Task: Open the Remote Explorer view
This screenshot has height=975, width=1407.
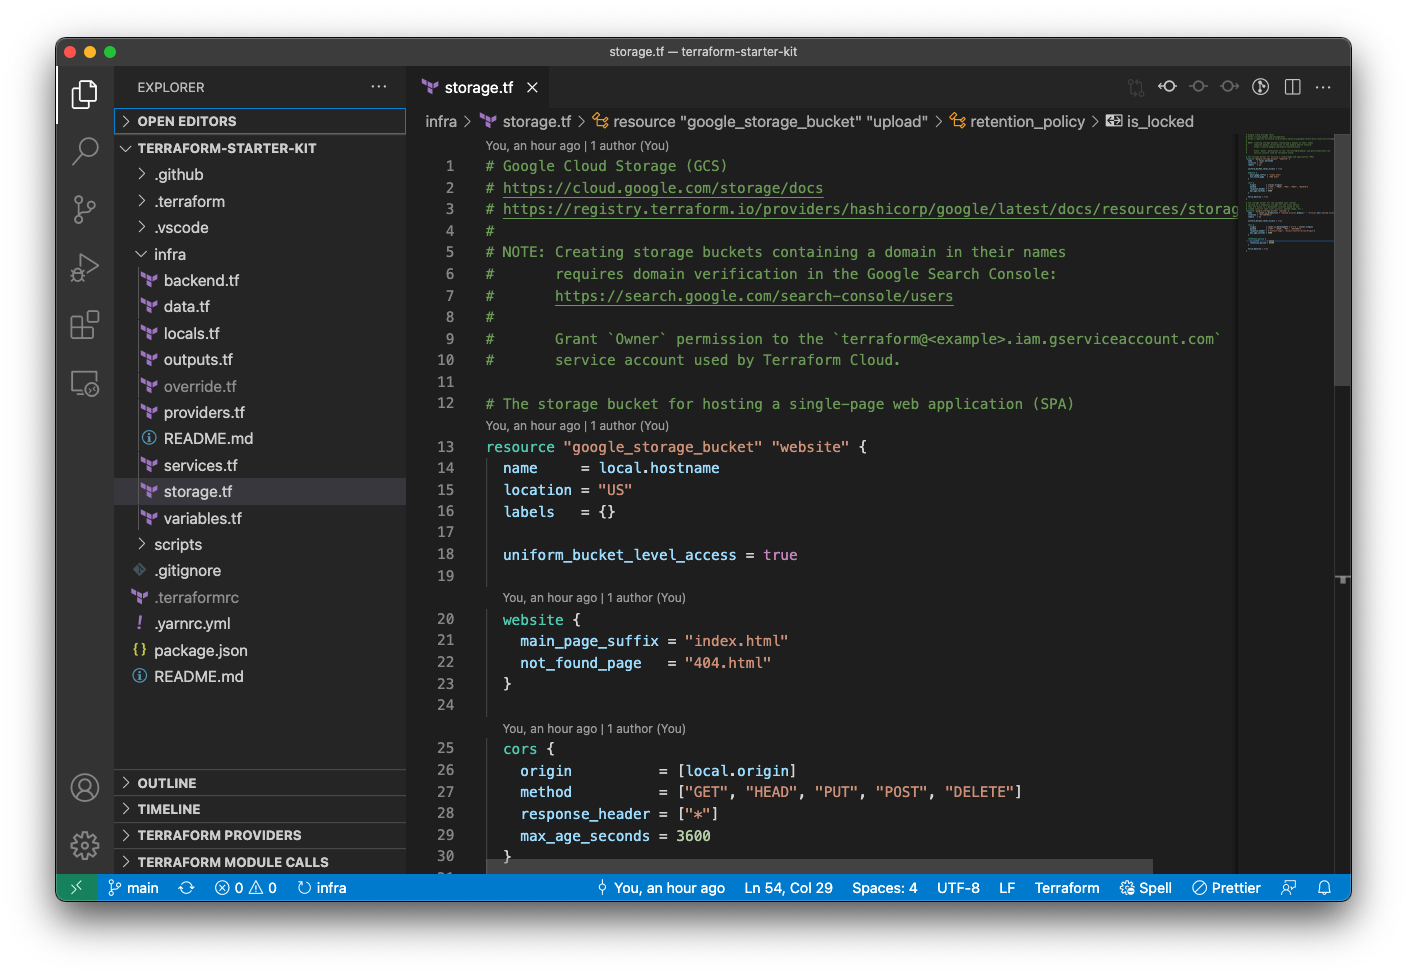Action: 85,383
